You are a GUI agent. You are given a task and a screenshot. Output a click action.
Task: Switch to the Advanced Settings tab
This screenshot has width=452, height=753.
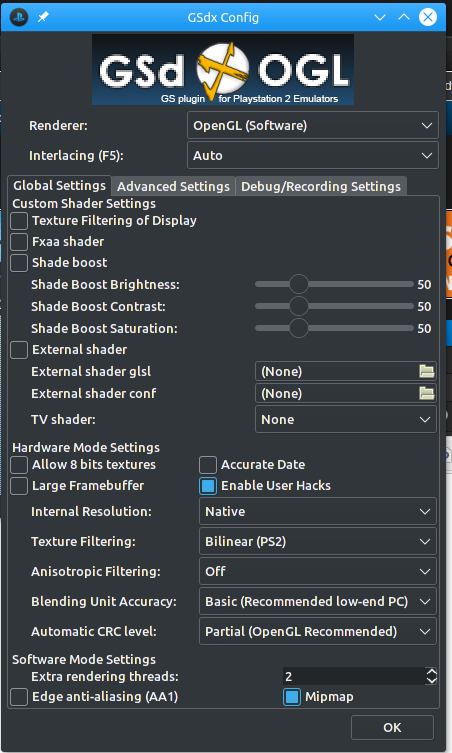tap(173, 186)
